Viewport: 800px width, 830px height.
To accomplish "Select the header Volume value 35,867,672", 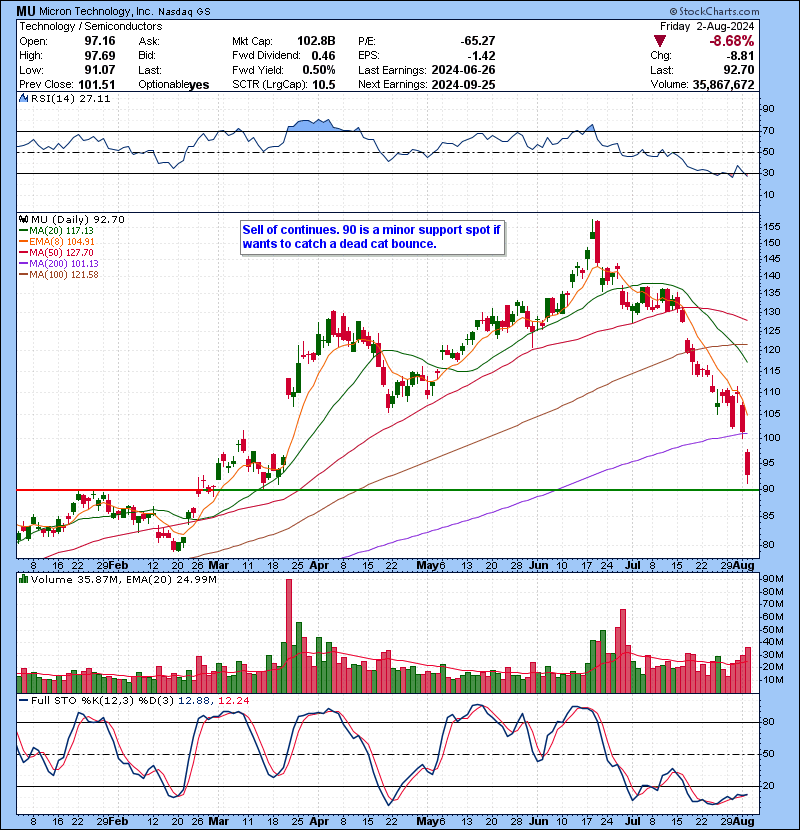I will (x=723, y=85).
